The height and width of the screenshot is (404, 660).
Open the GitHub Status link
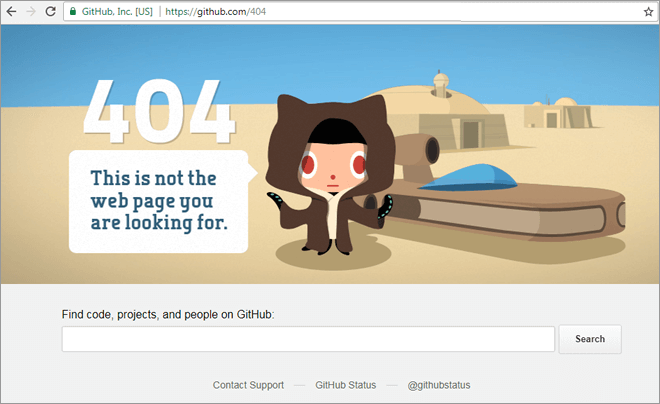click(x=346, y=385)
